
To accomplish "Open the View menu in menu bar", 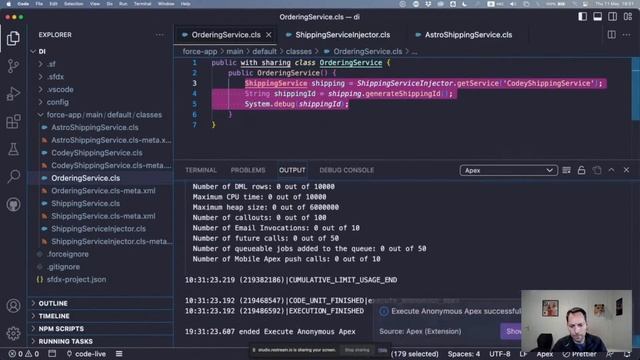I will point(95,4).
